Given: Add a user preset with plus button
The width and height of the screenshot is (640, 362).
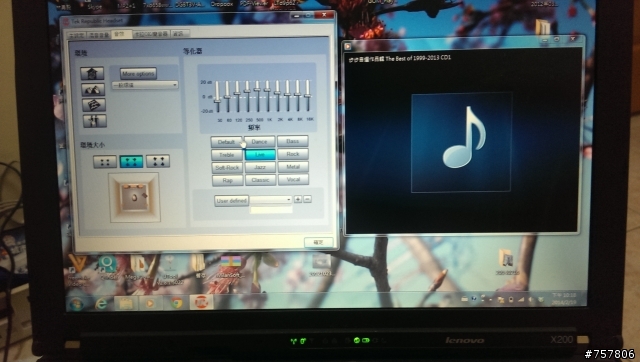Looking at the screenshot, I should point(298,199).
